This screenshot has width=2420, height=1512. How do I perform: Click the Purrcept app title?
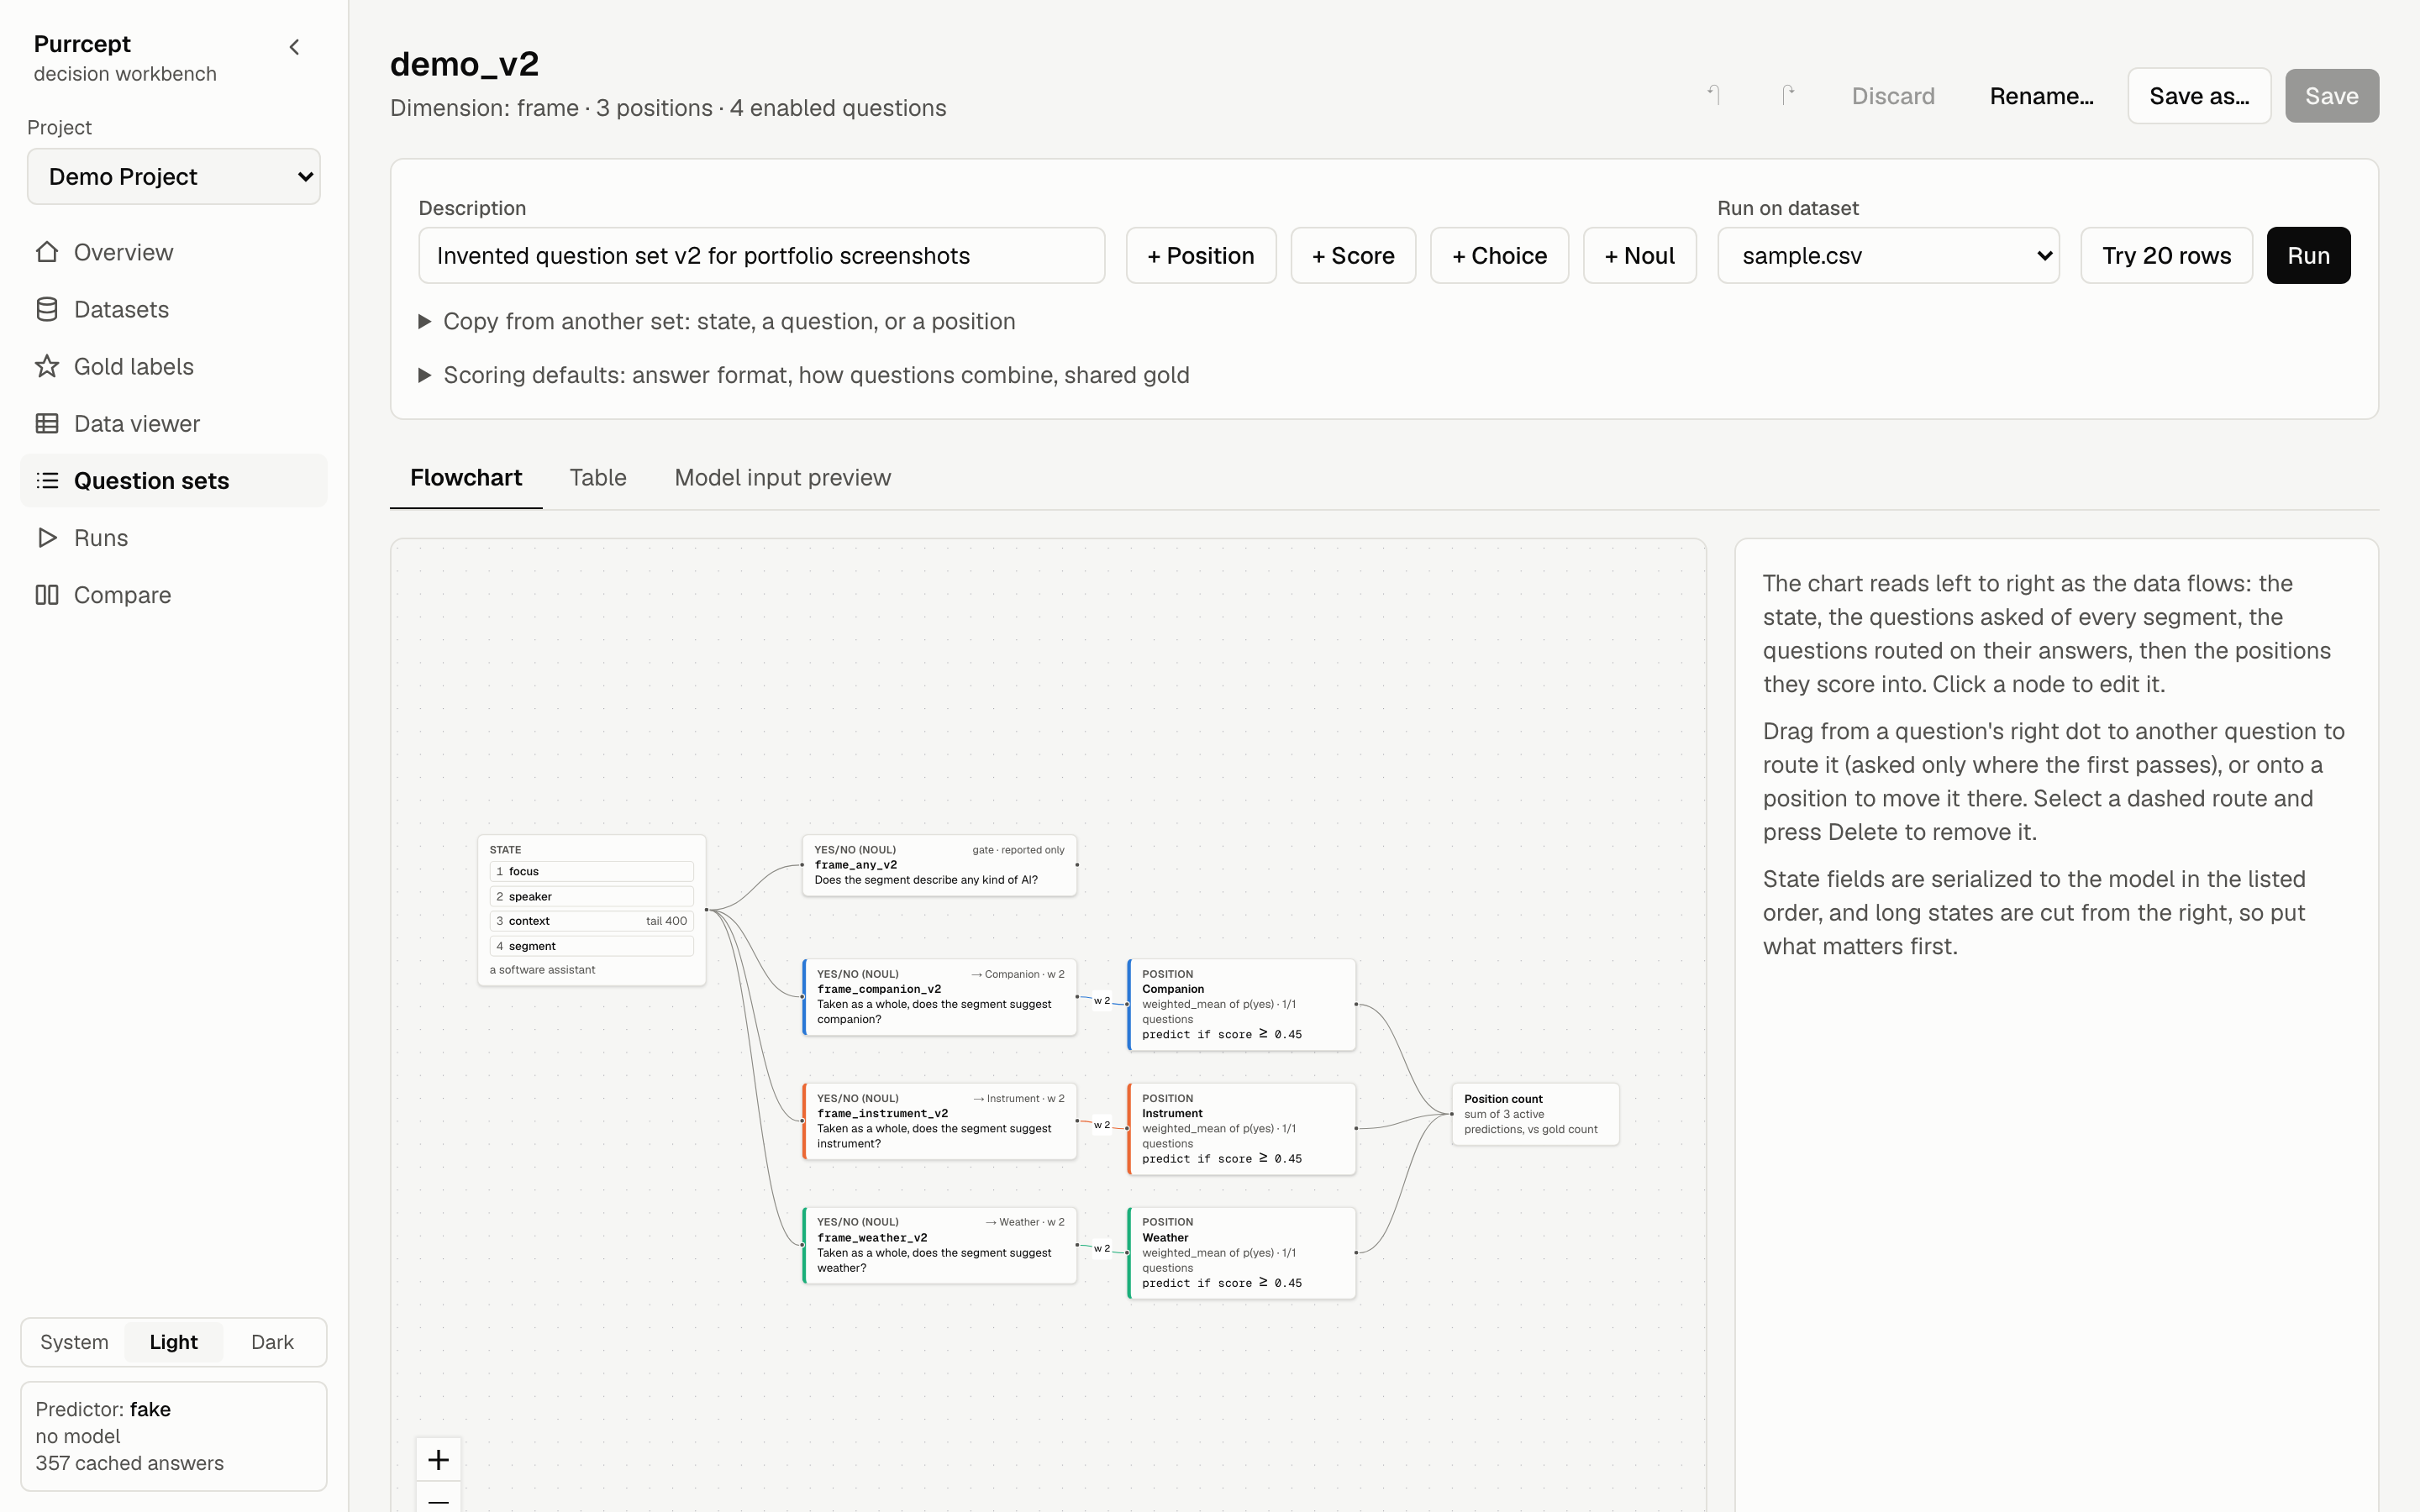(x=82, y=44)
